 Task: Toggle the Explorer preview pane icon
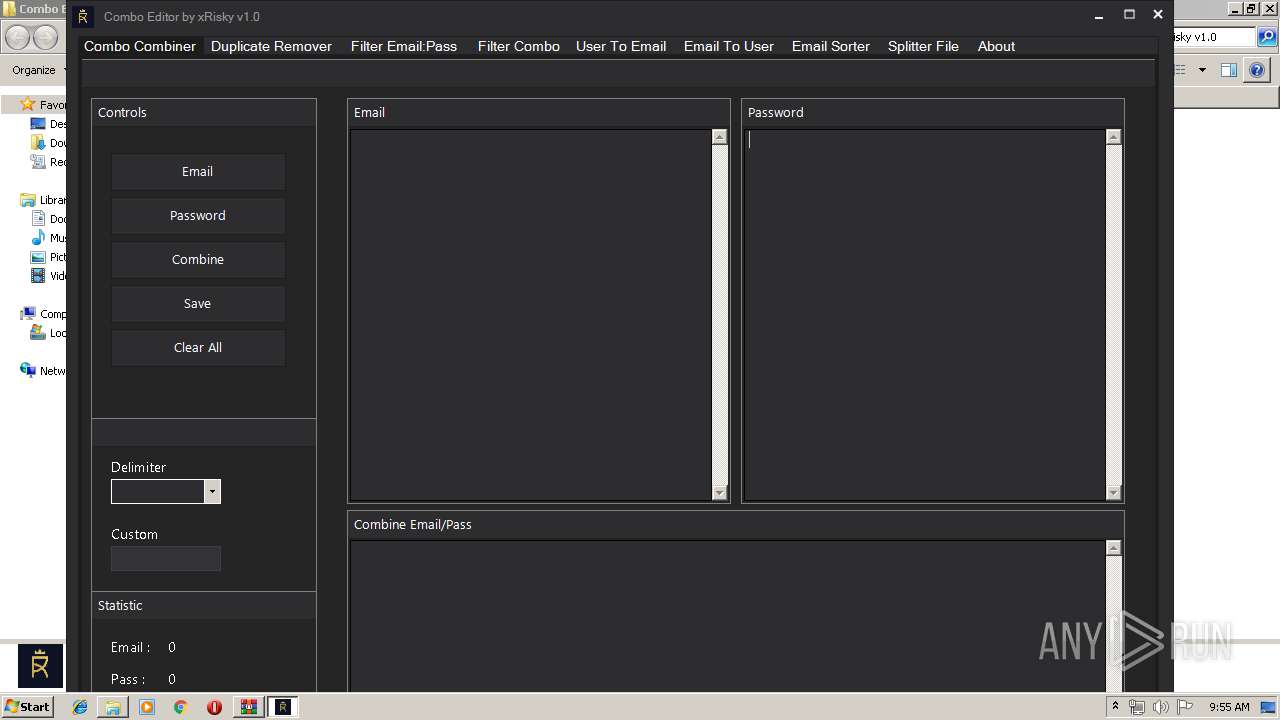click(1229, 70)
